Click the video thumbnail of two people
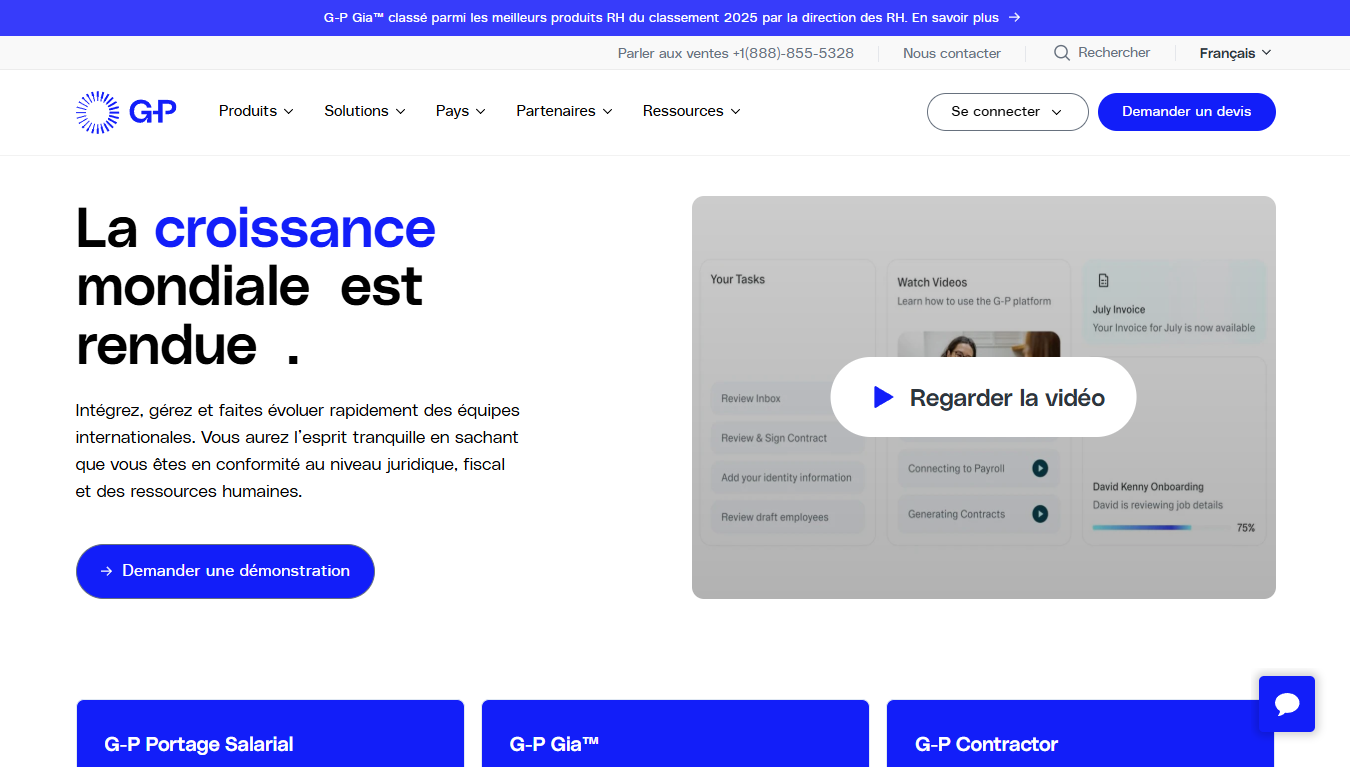 [x=978, y=344]
